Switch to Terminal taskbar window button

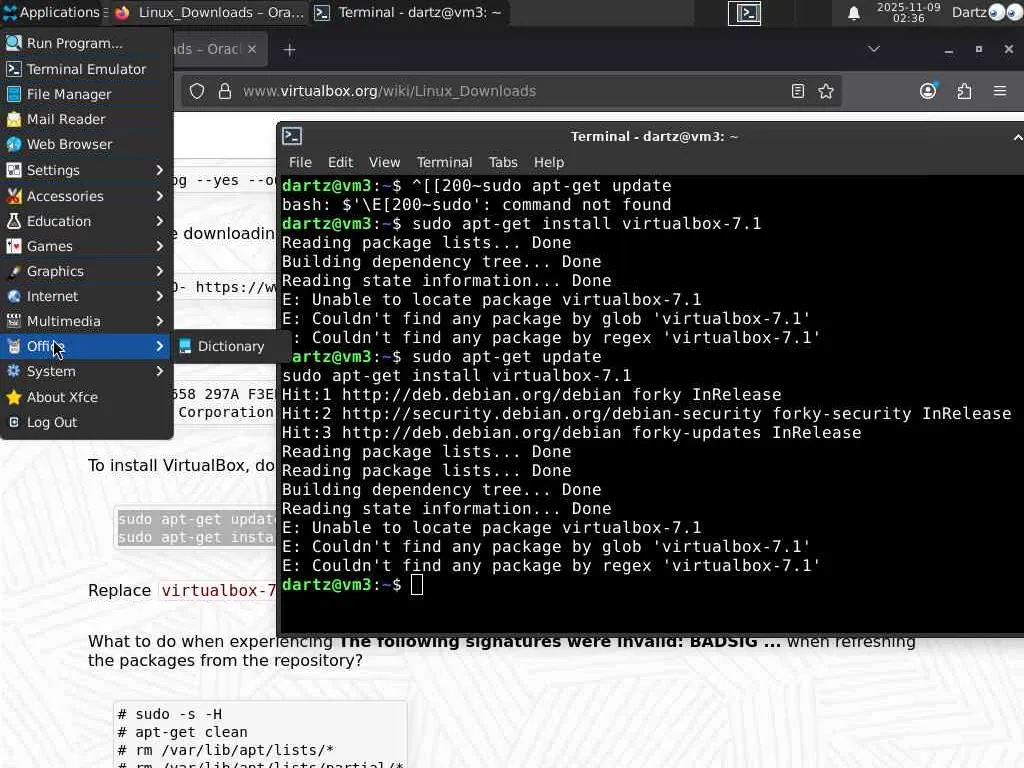[x=409, y=12]
